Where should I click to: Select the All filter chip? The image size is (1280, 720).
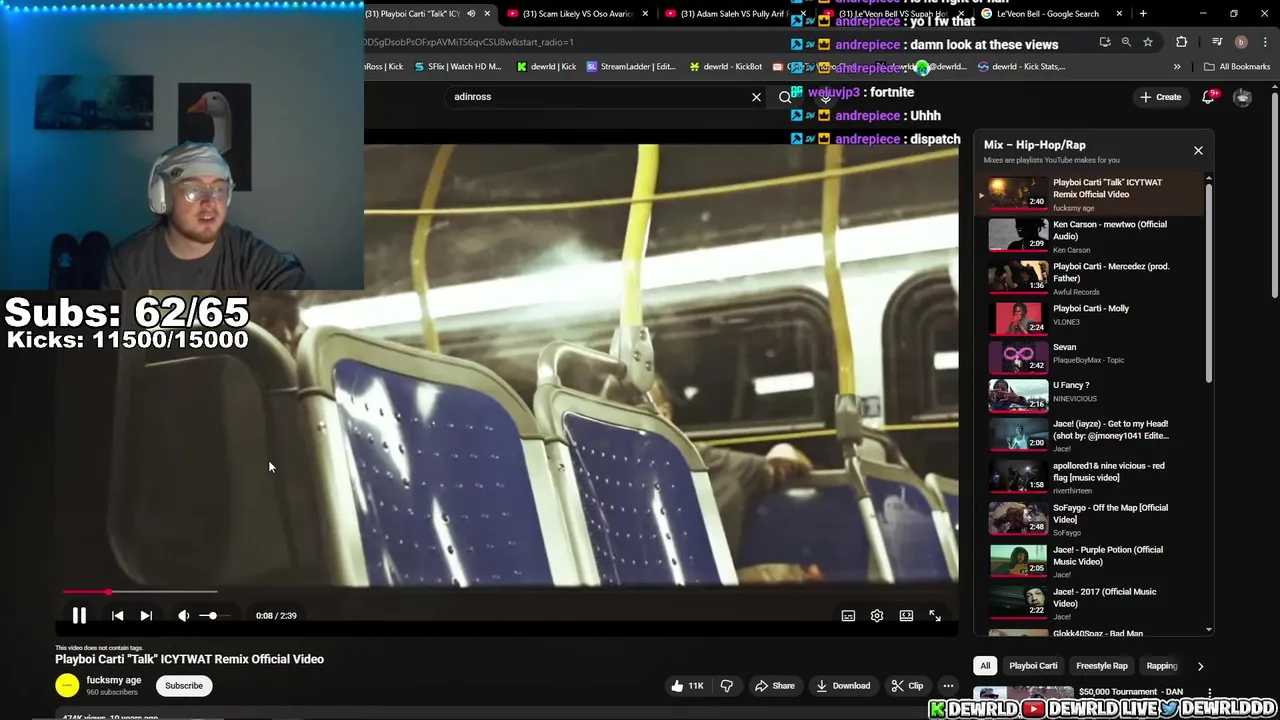(985, 666)
